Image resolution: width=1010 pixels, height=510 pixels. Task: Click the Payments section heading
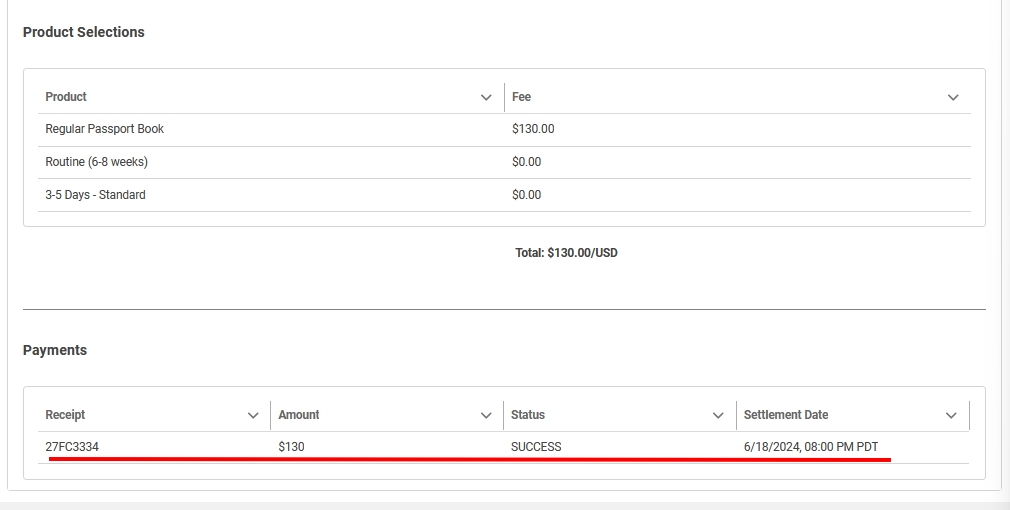click(55, 350)
